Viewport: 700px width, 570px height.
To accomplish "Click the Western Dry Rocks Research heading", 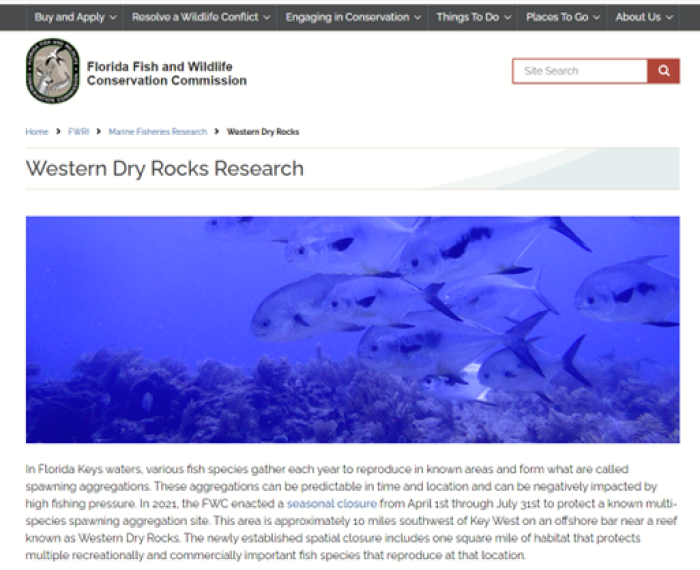I will pyautogui.click(x=165, y=169).
